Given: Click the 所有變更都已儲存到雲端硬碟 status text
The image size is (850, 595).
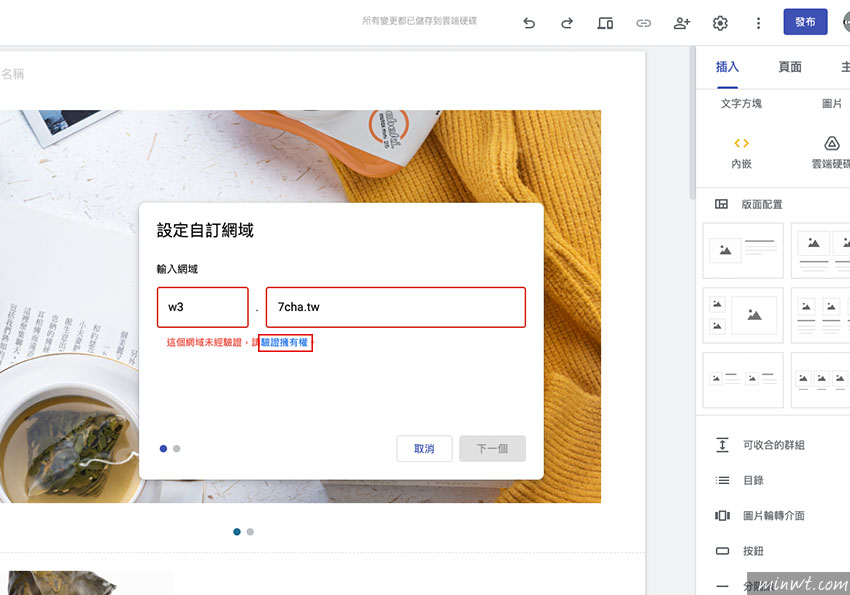Looking at the screenshot, I should tap(420, 21).
